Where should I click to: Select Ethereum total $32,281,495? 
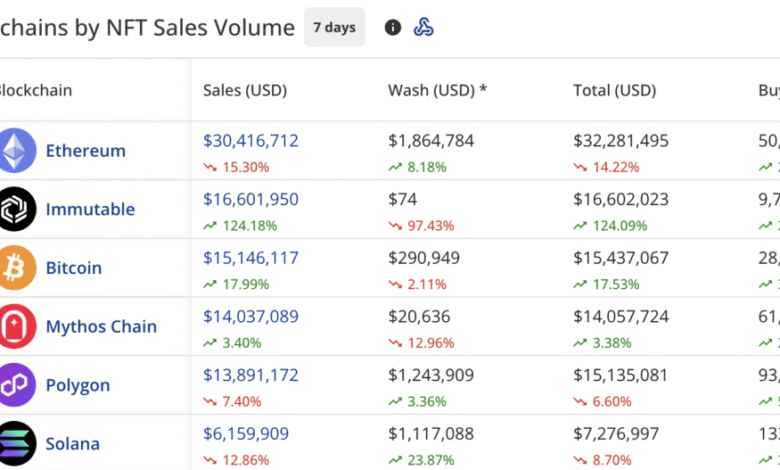coord(621,141)
